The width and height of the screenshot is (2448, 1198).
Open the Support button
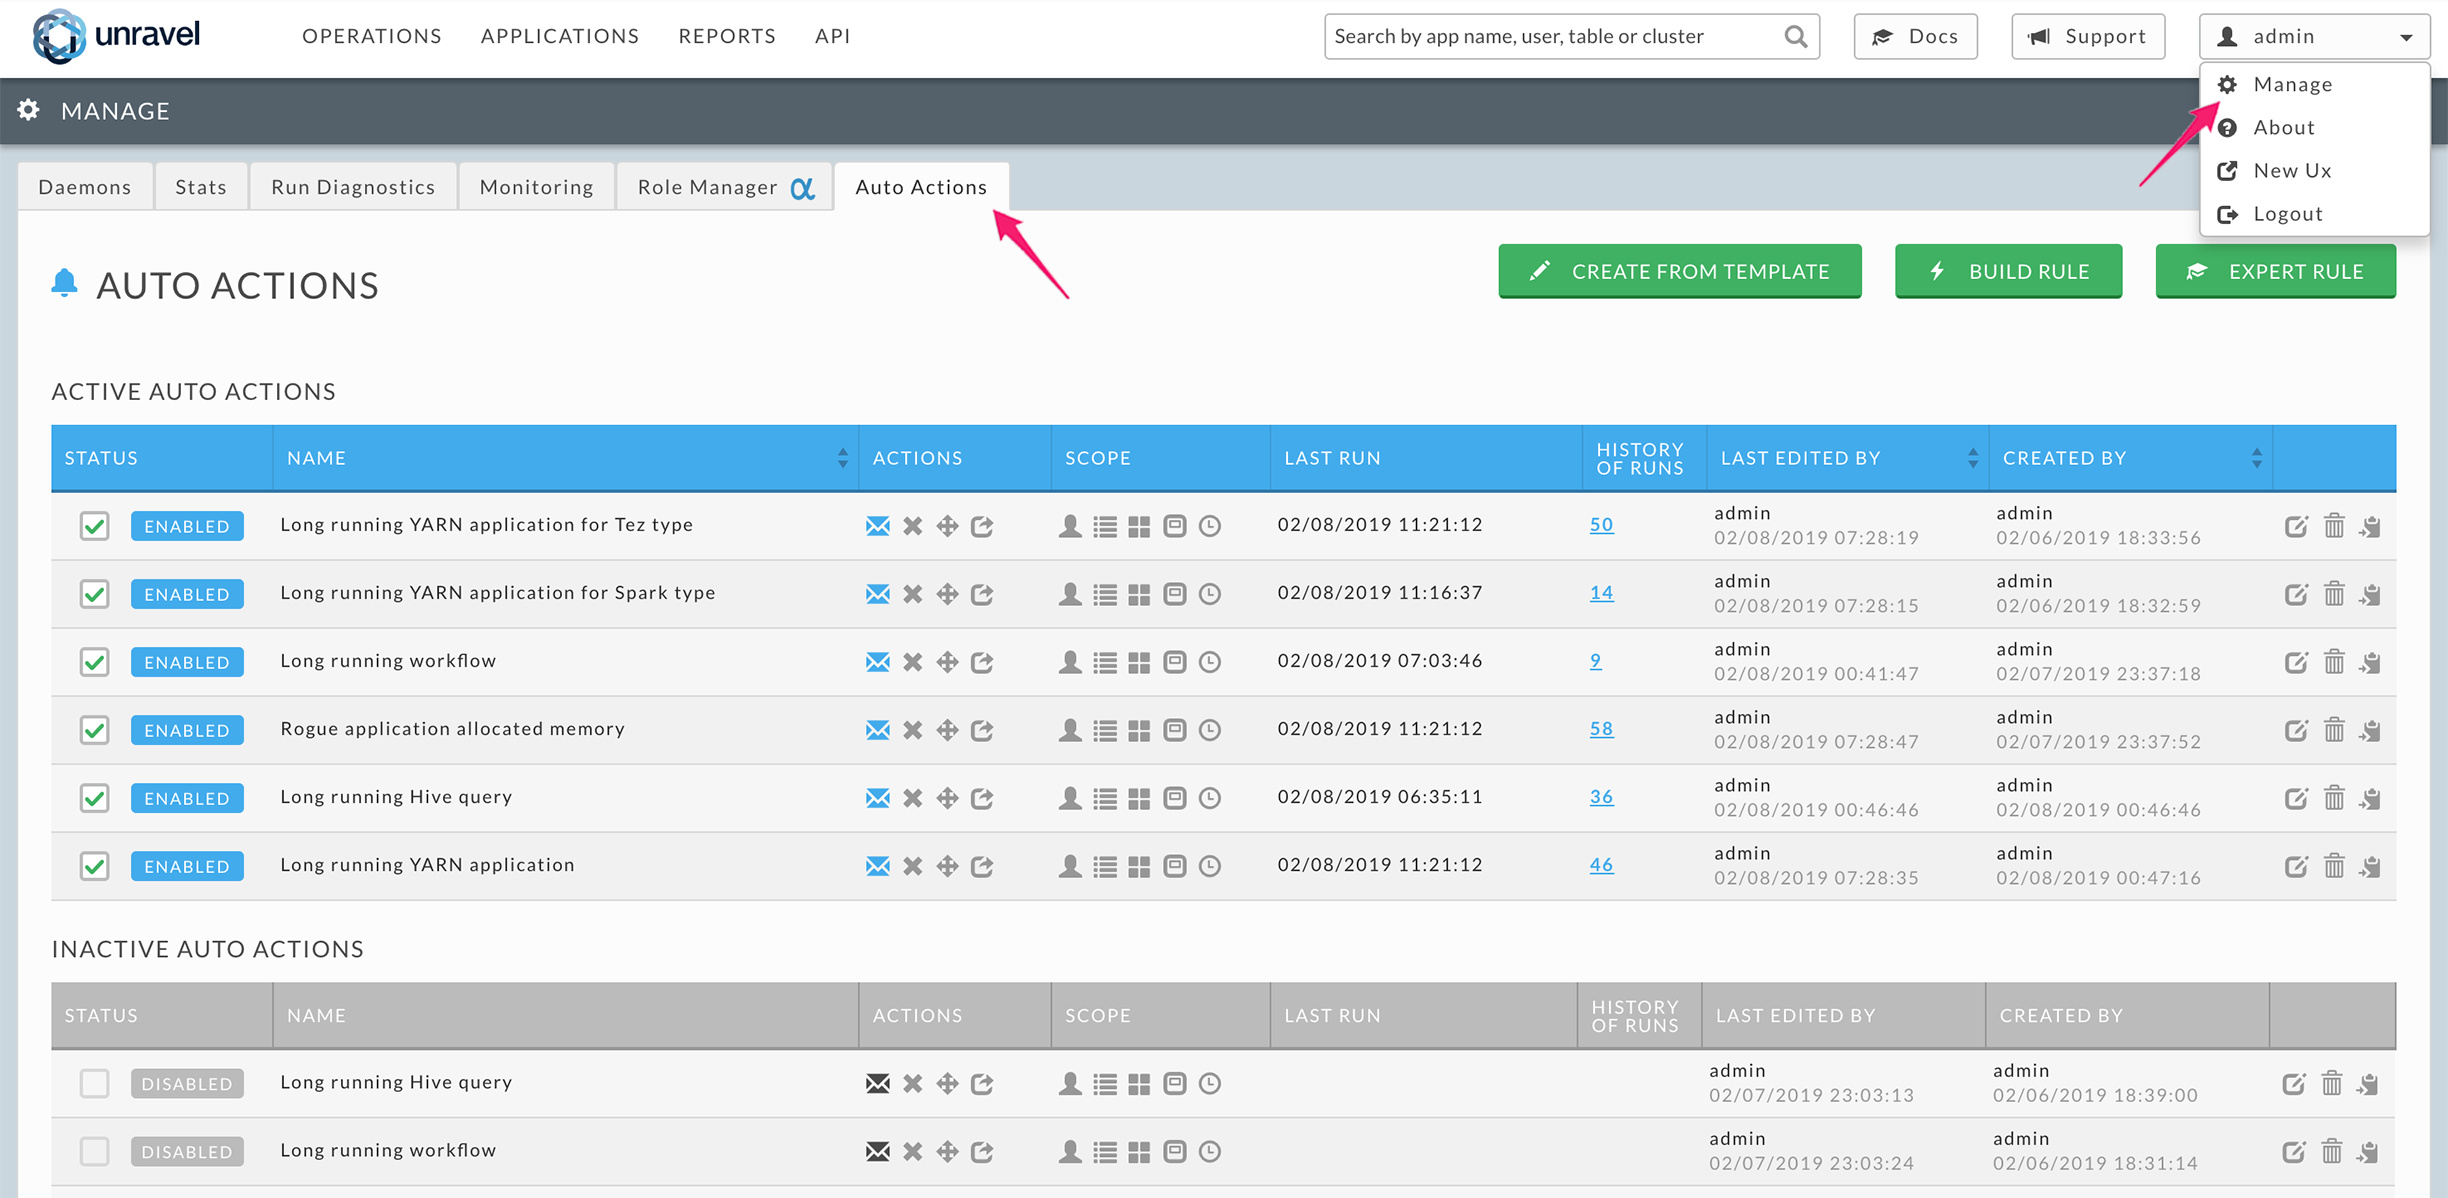[x=2088, y=37]
